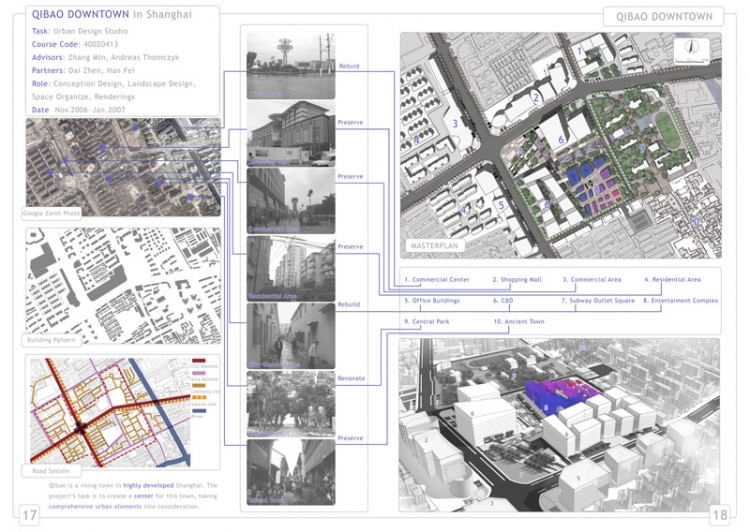The image size is (750, 532).
Task: Click legend entry '9. Central Park'
Action: (x=427, y=321)
